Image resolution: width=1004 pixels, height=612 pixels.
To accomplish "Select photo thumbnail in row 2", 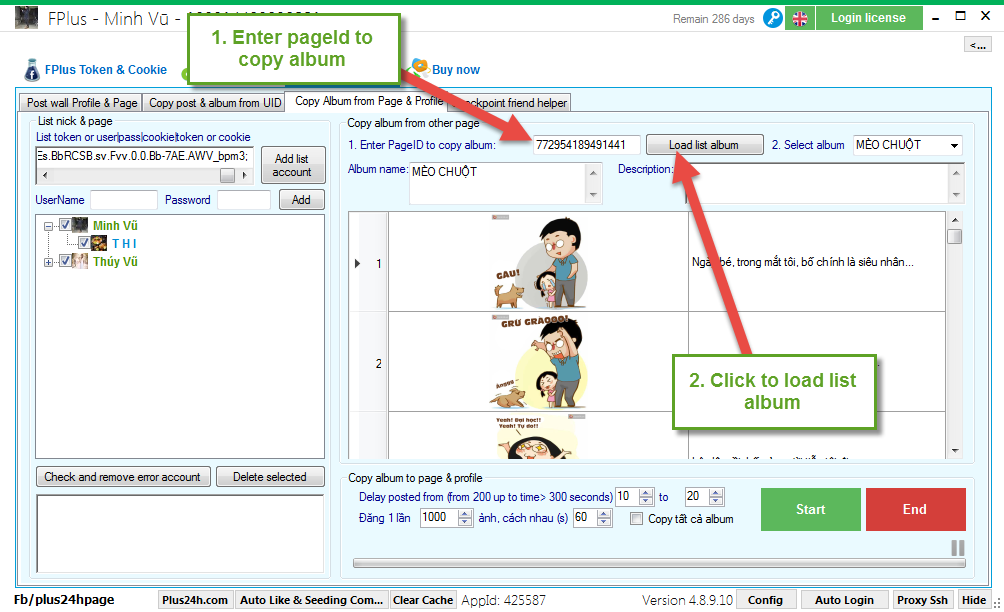I will pos(538,362).
